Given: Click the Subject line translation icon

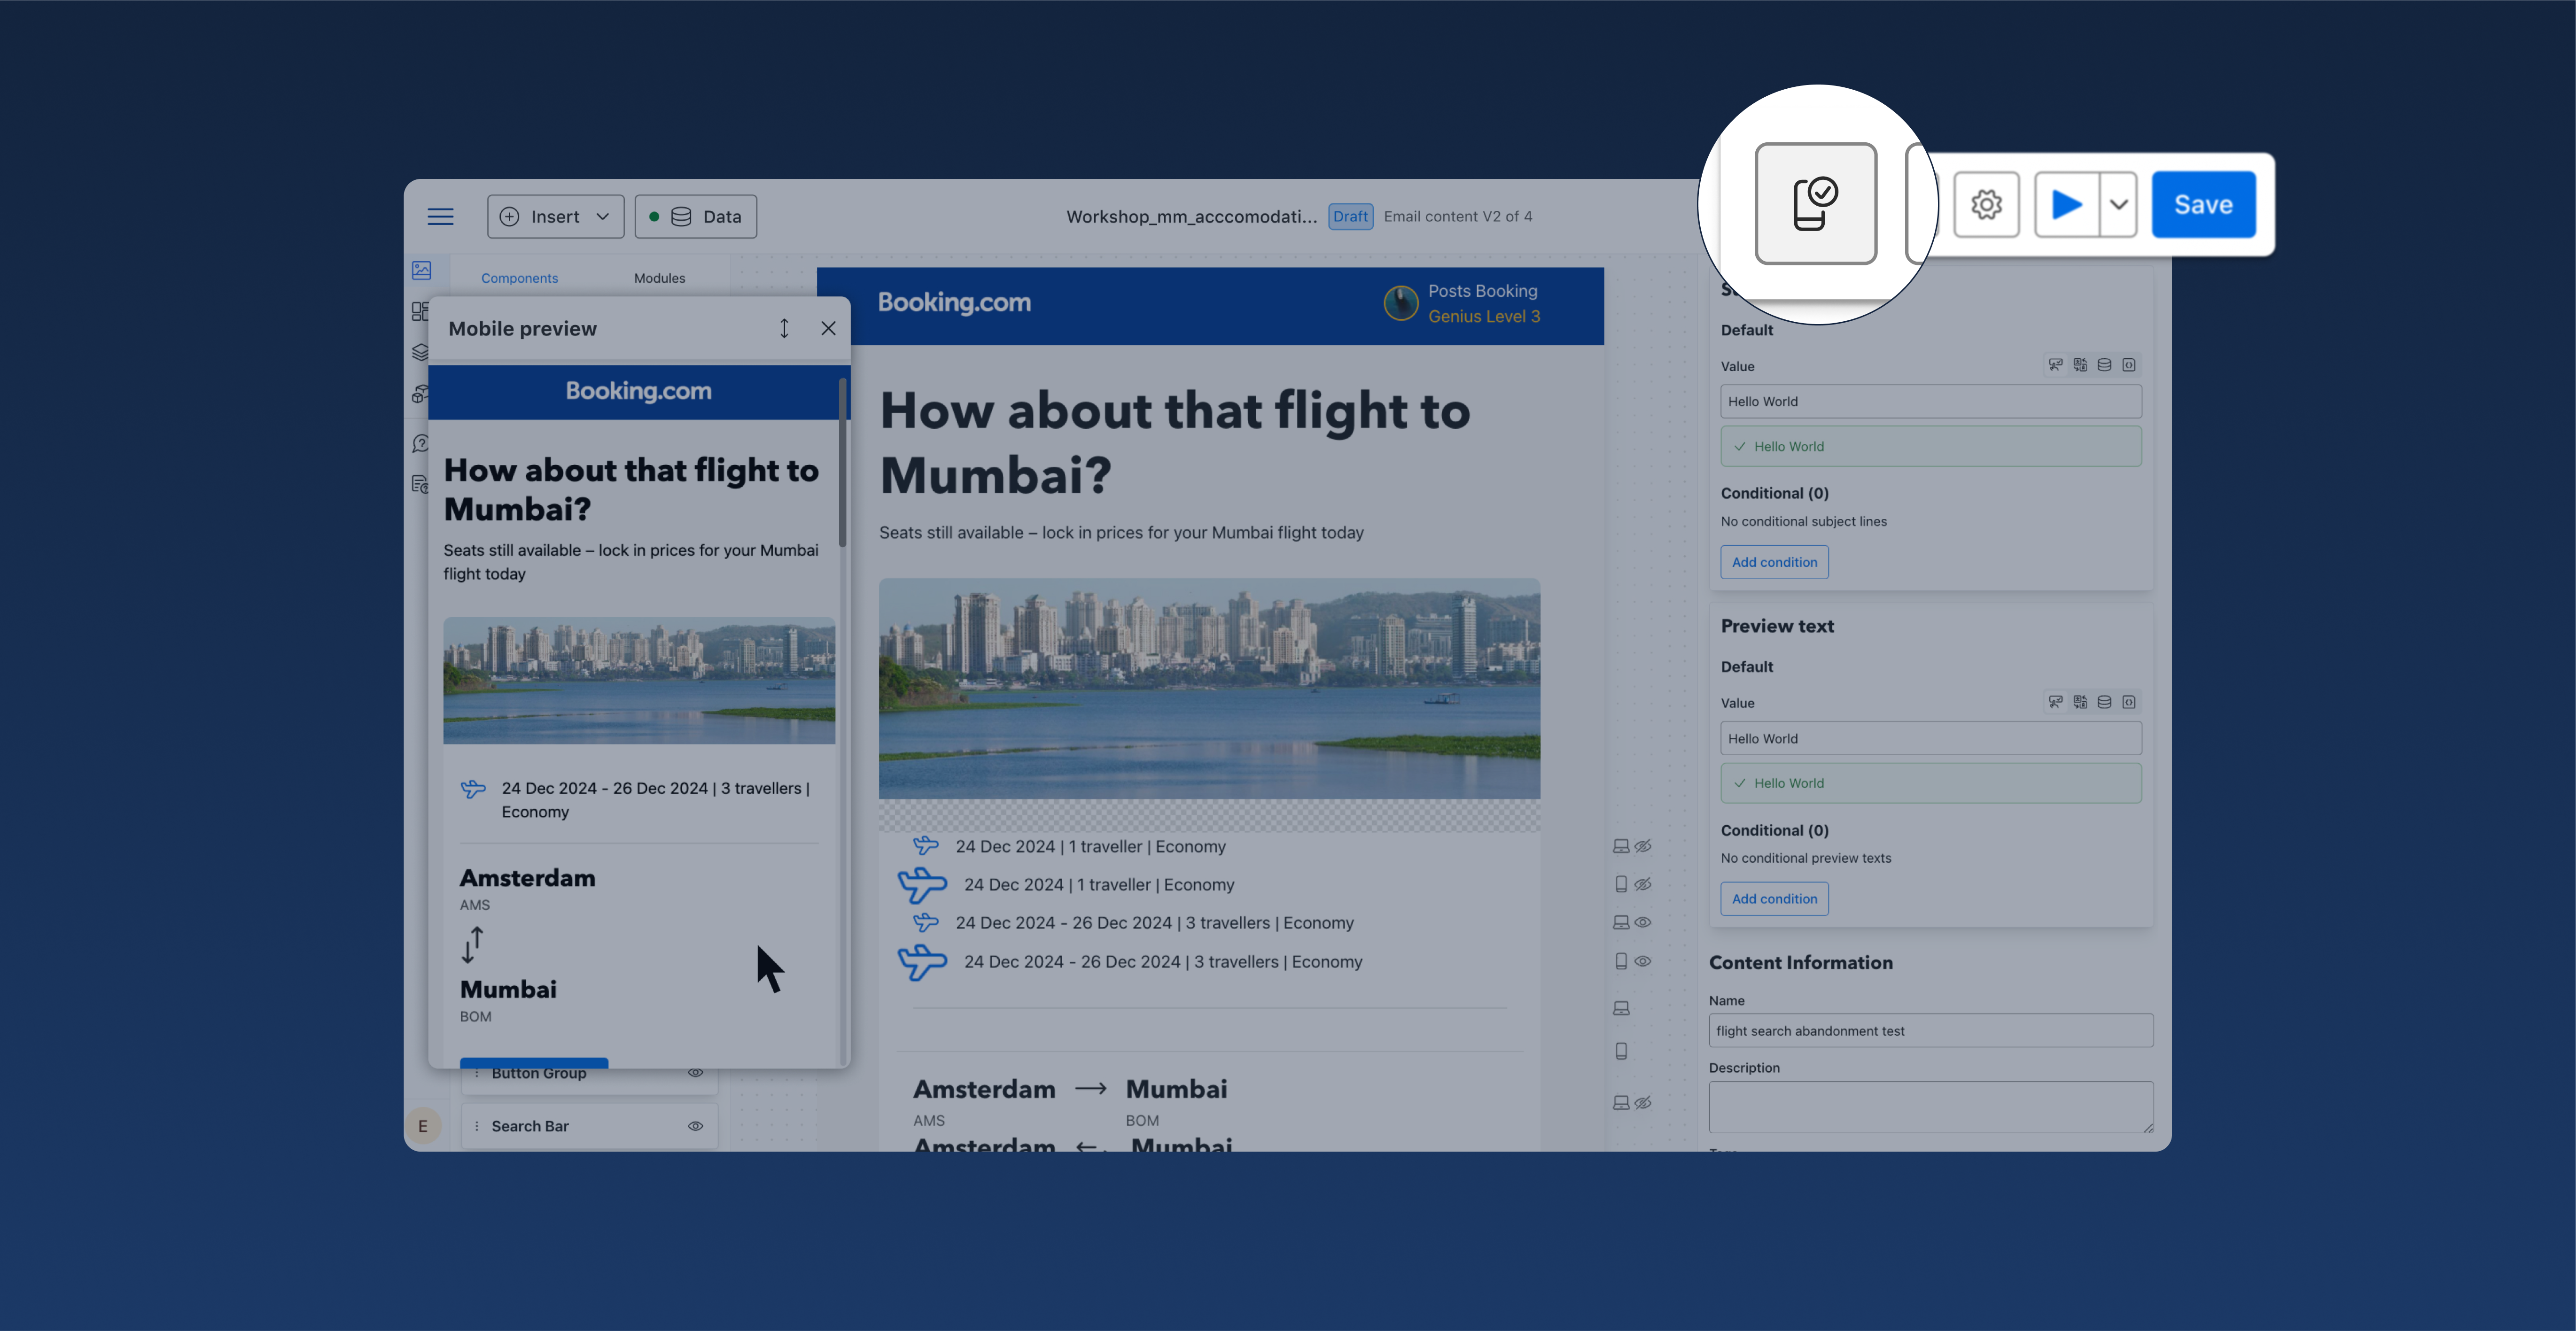Looking at the screenshot, I should point(2080,365).
